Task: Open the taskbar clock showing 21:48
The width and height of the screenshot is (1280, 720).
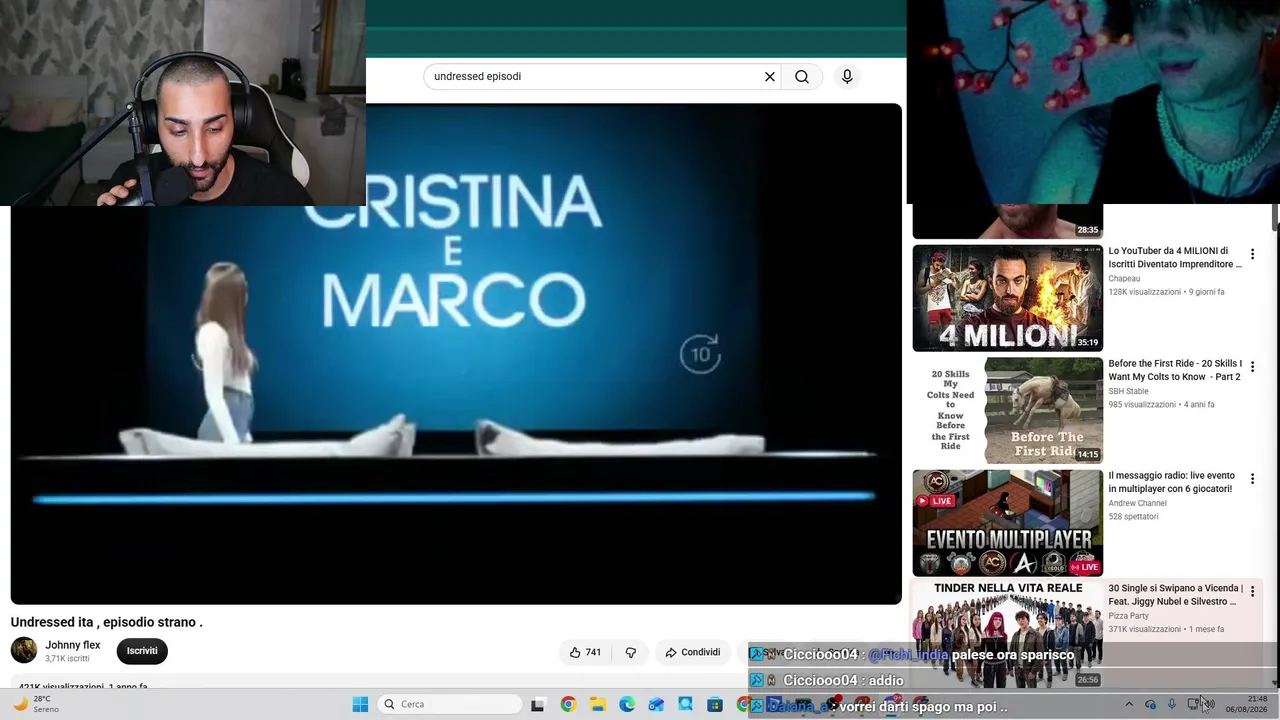Action: tap(1246, 704)
